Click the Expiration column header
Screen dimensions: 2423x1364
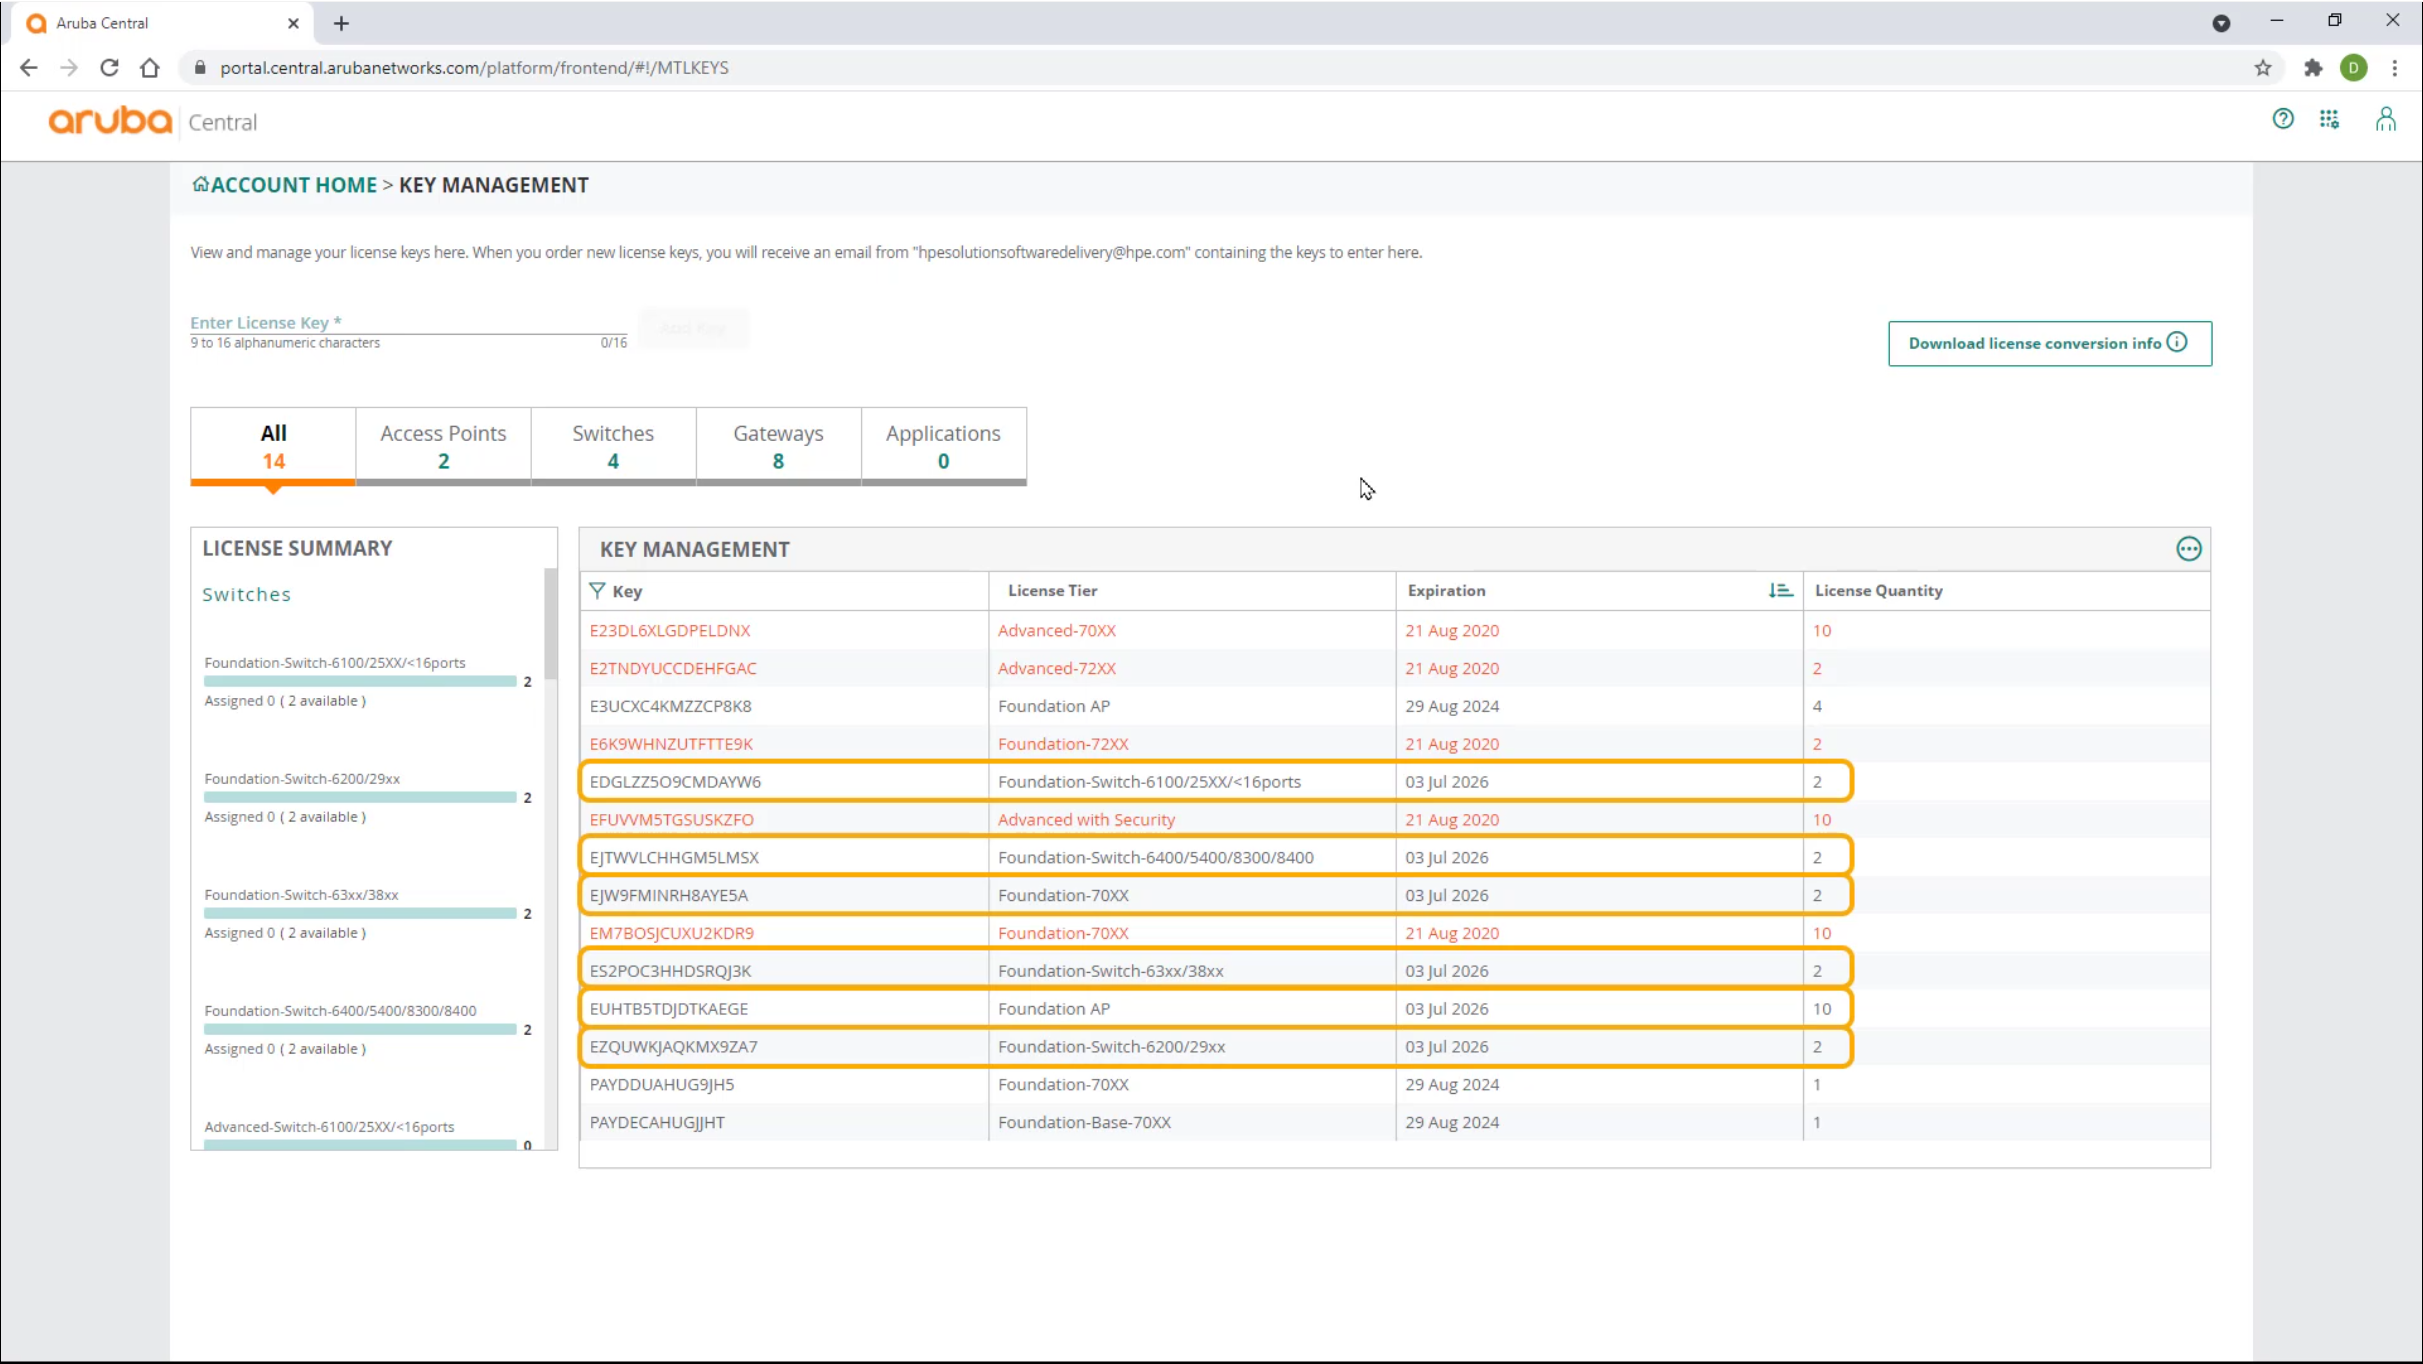click(x=1446, y=590)
